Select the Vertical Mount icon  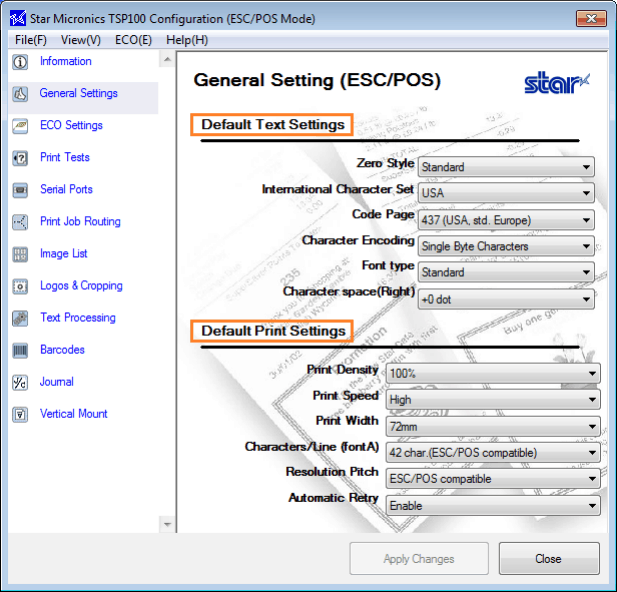[x=19, y=414]
